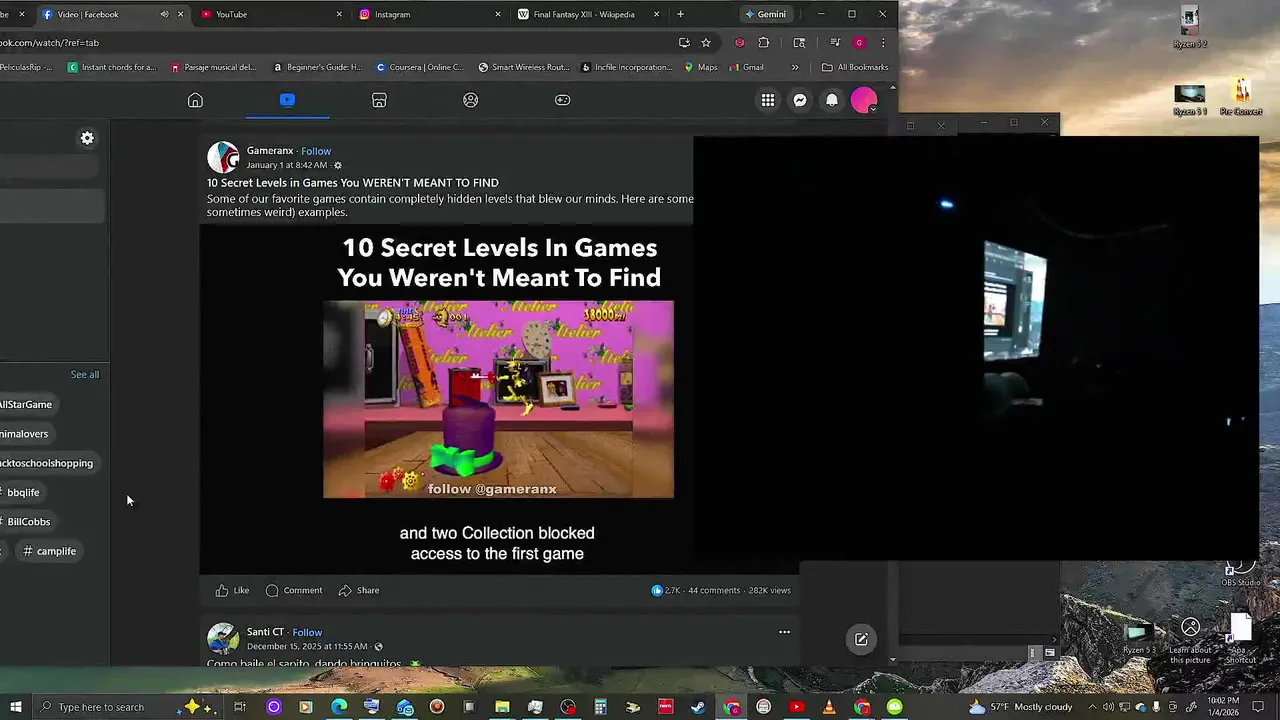The height and width of the screenshot is (720, 1280).
Task: Play the secret levels video thumbnail
Action: coord(498,399)
